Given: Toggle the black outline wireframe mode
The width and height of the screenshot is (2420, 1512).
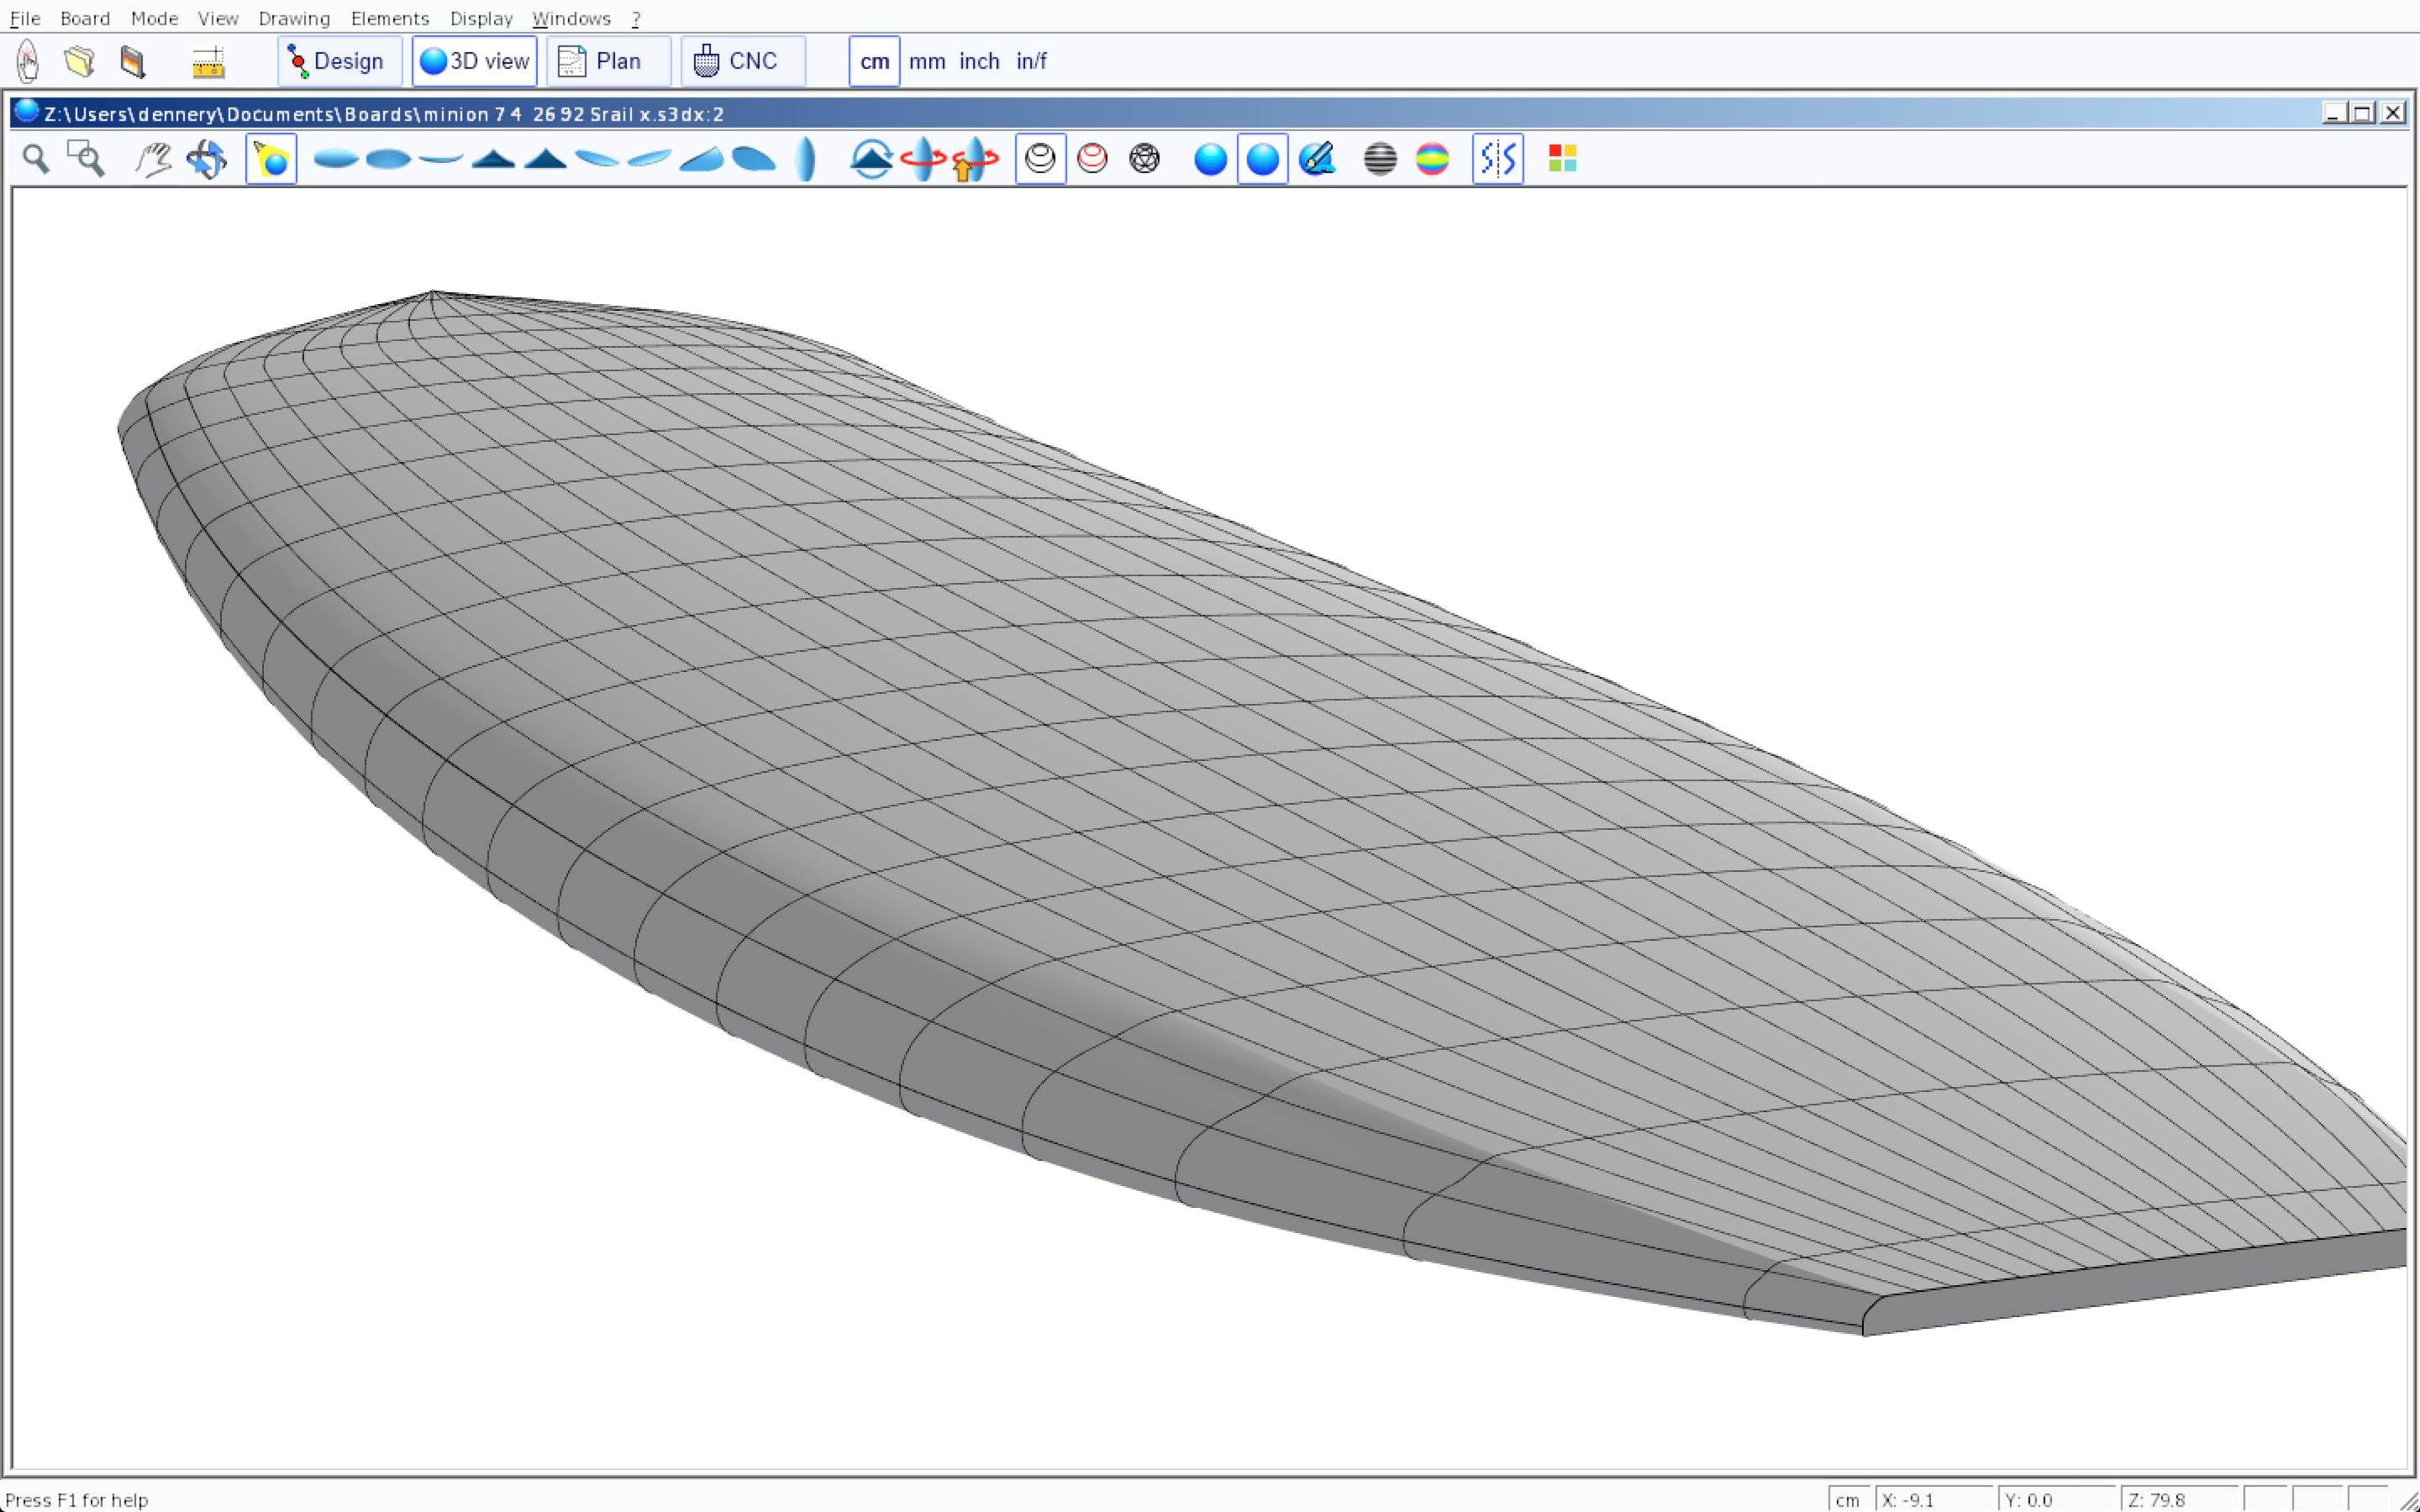Looking at the screenshot, I should pos(1040,158).
